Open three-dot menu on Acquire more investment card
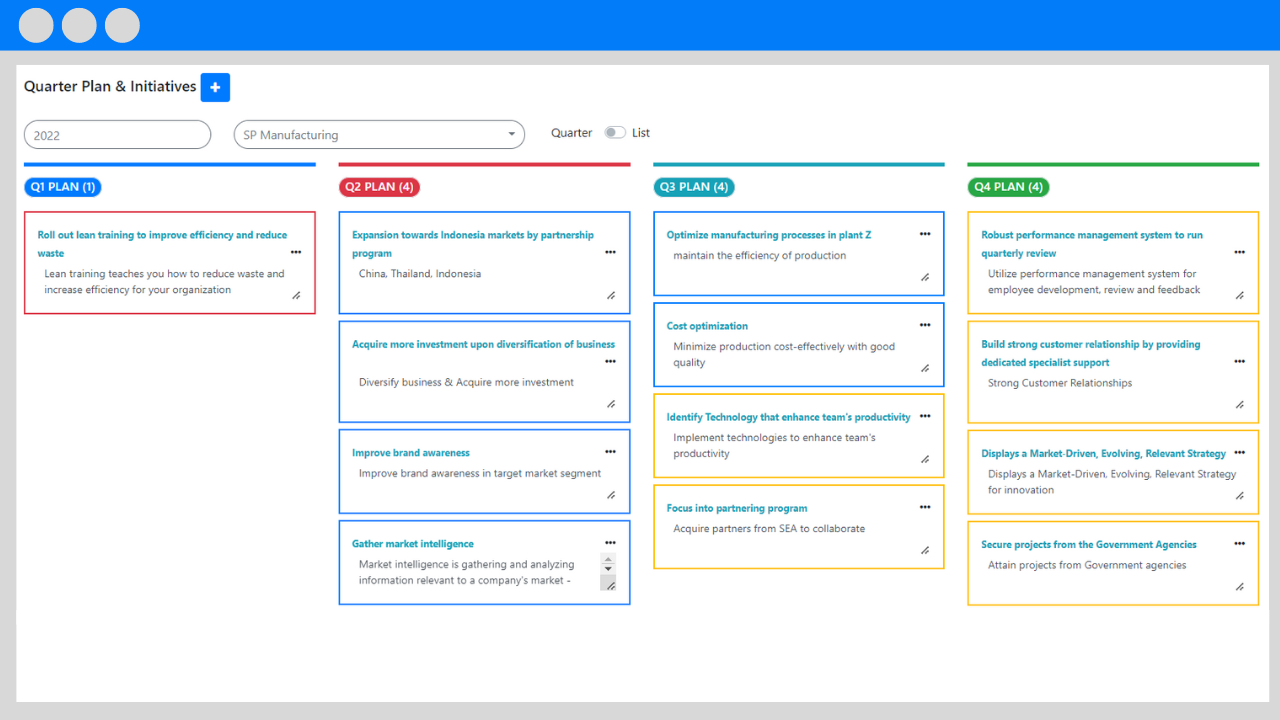 (x=610, y=362)
